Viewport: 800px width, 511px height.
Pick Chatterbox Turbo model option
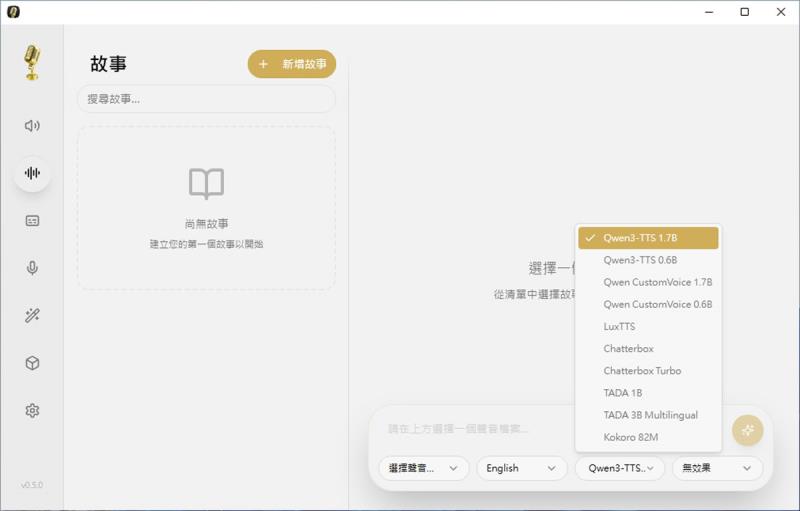coord(648,371)
